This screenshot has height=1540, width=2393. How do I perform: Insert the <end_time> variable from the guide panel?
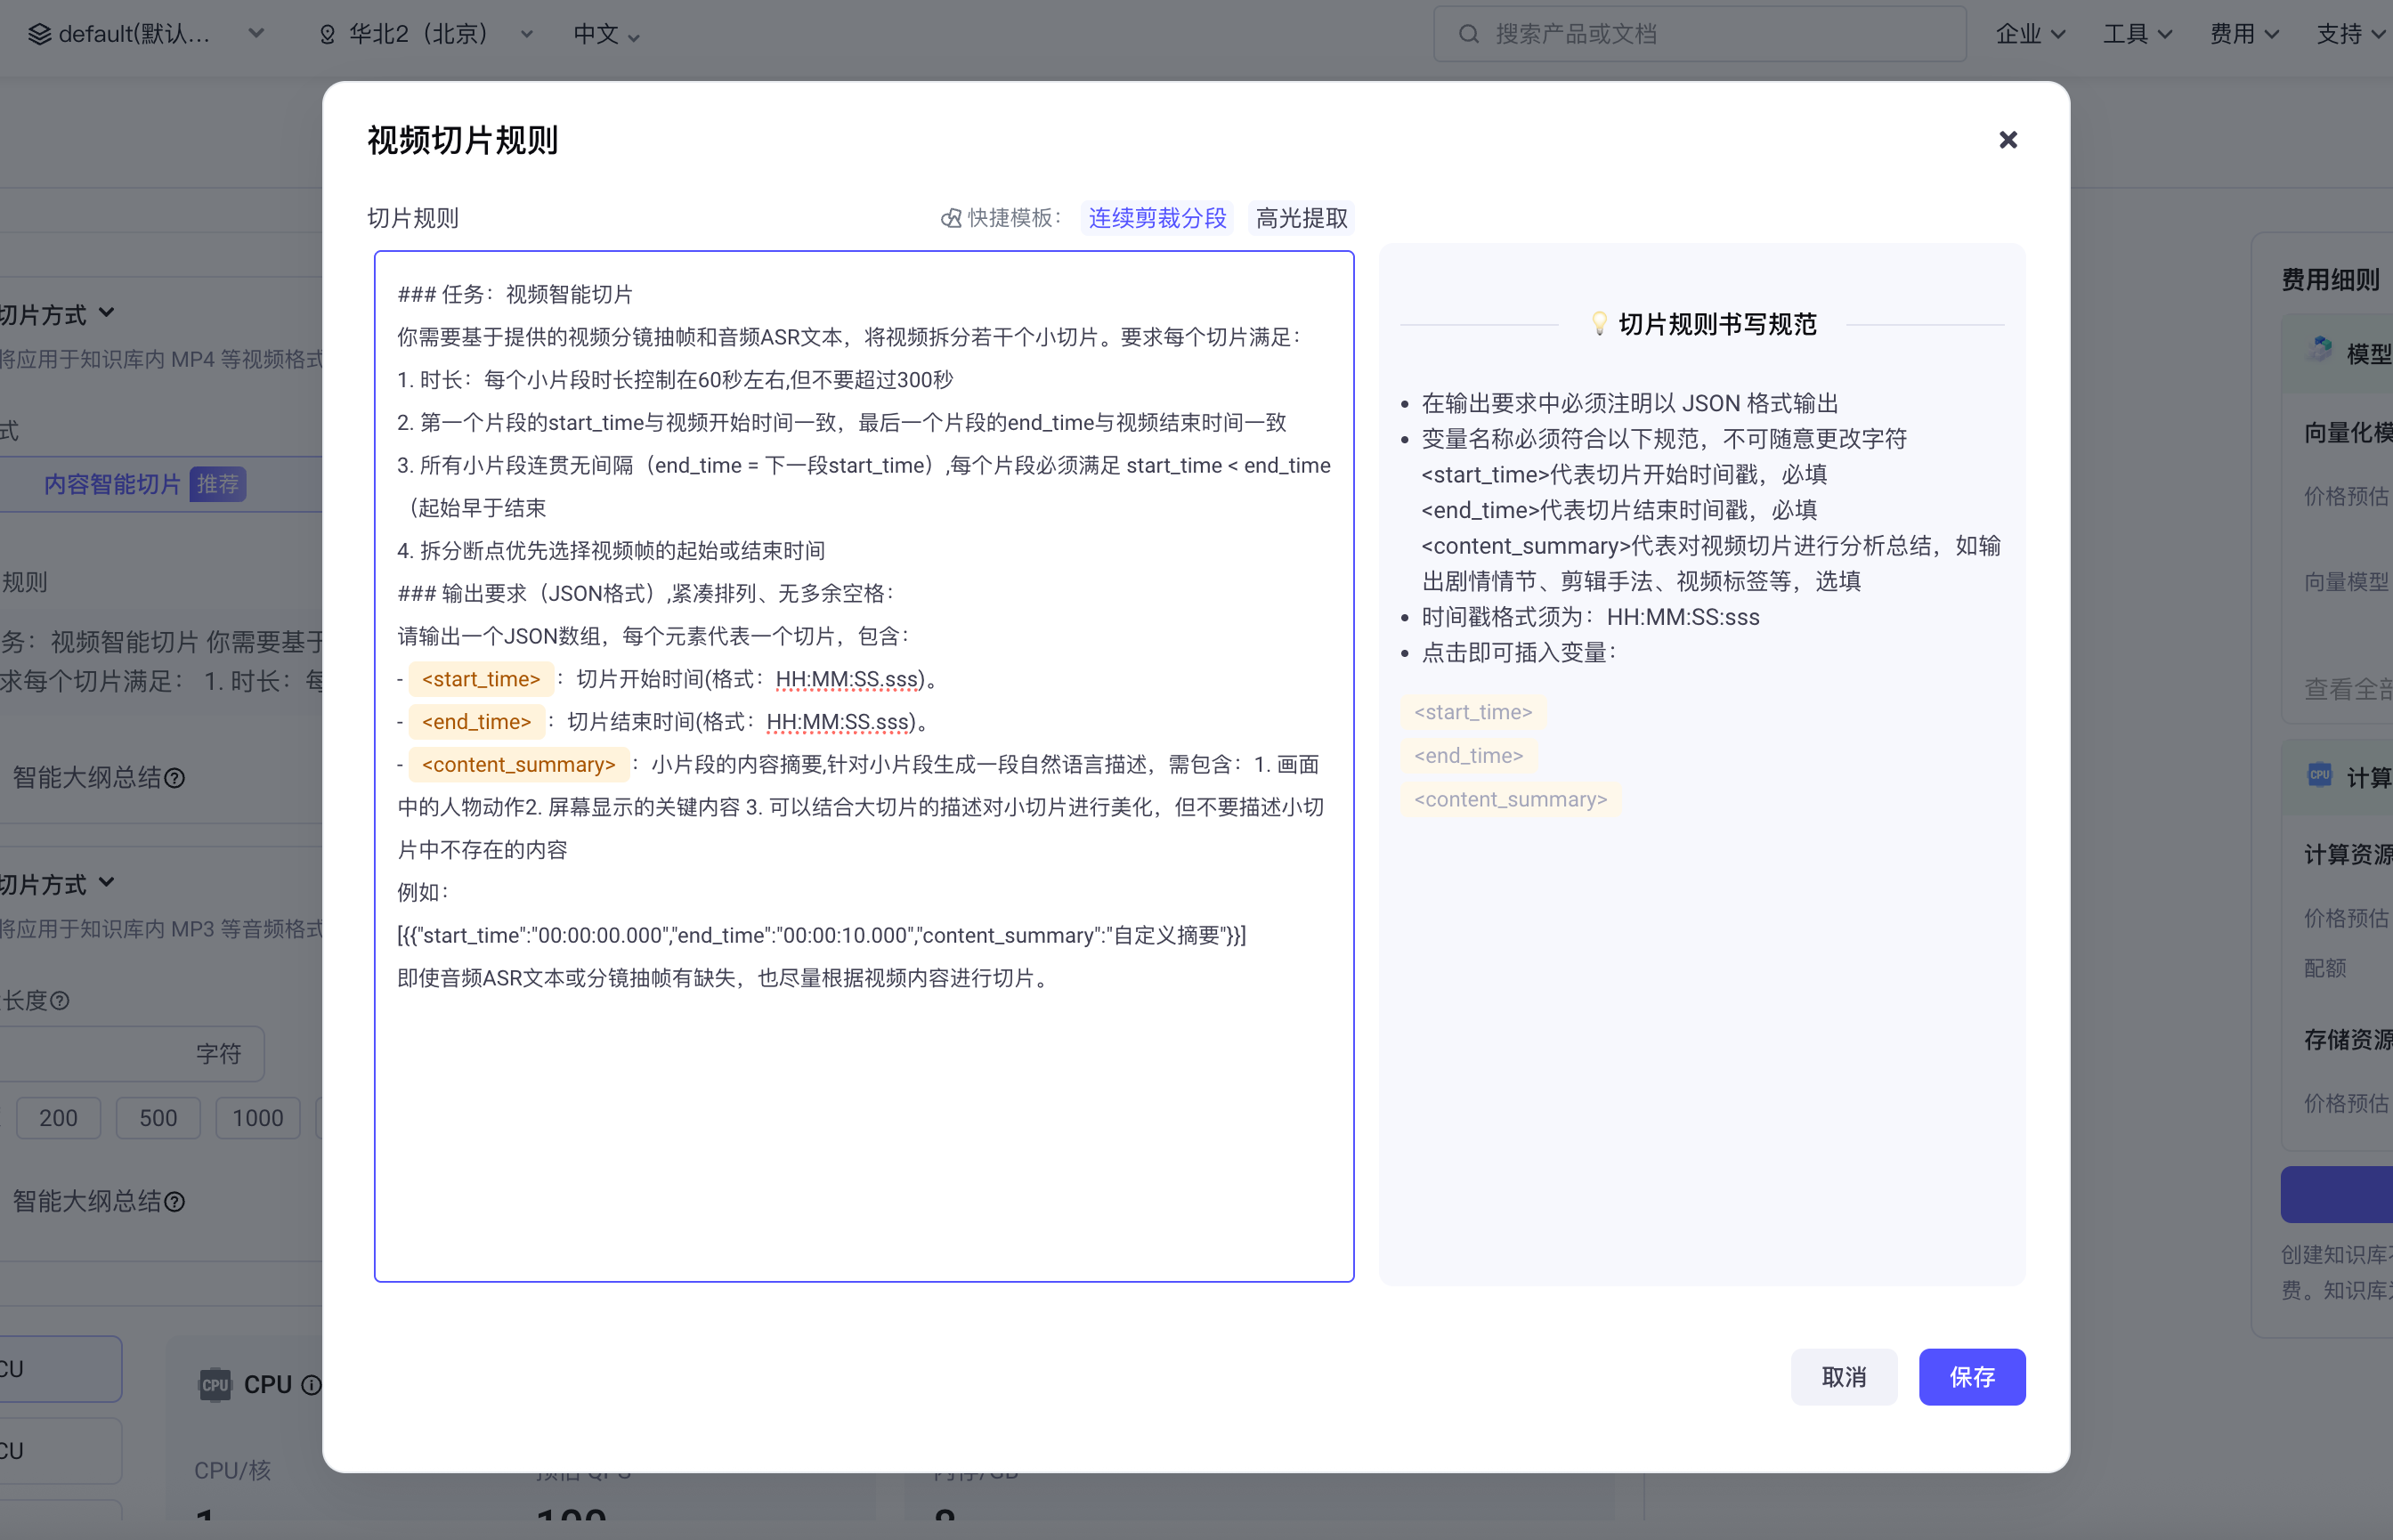1468,755
